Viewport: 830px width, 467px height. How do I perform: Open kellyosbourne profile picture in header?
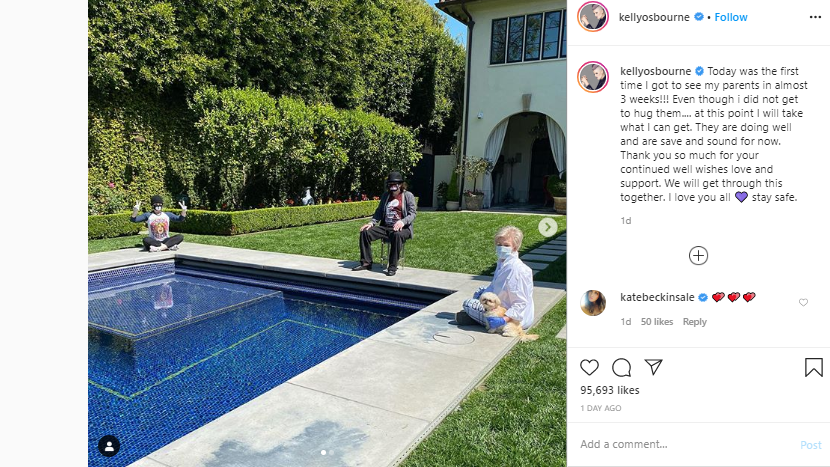(593, 16)
